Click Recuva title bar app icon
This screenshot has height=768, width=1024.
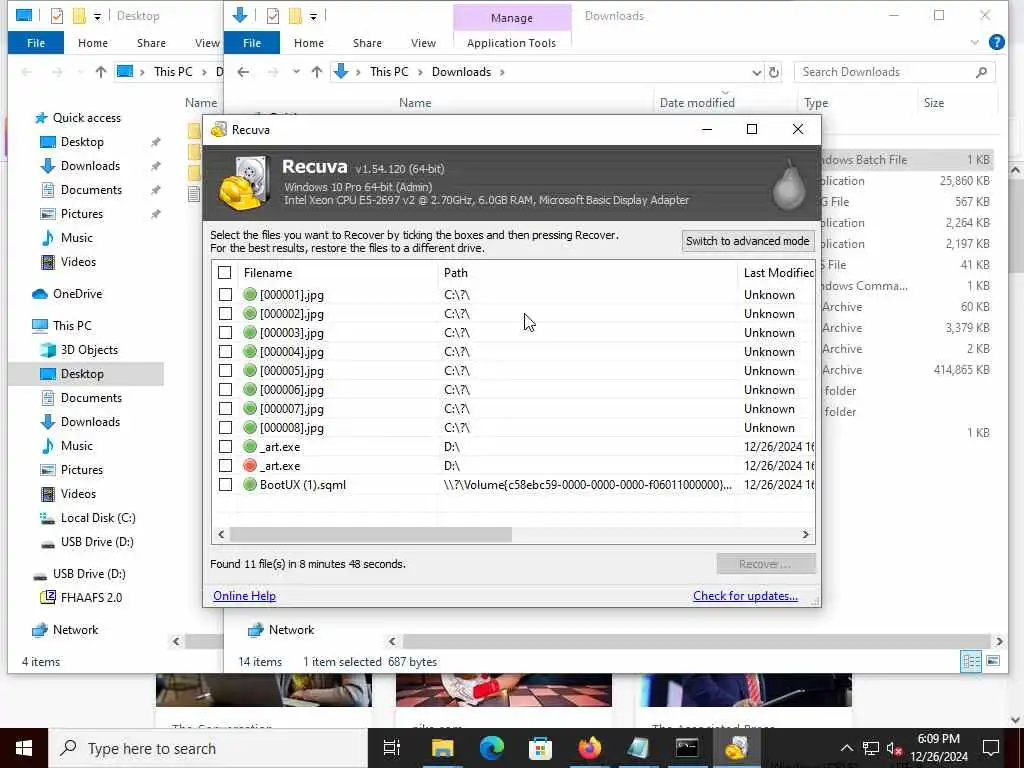219,129
